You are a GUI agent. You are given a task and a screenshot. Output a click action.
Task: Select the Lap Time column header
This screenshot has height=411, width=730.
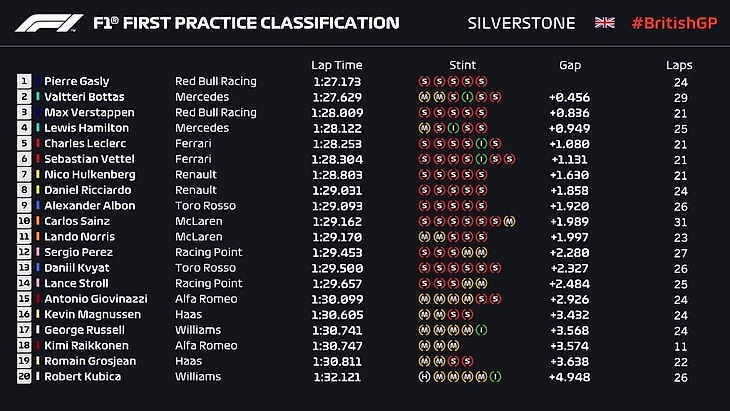point(336,65)
